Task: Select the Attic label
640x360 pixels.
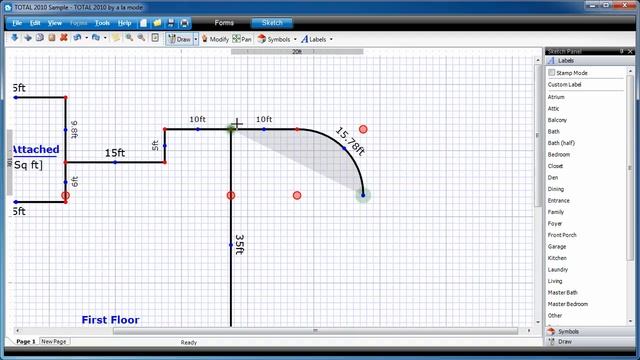Action: [553, 109]
